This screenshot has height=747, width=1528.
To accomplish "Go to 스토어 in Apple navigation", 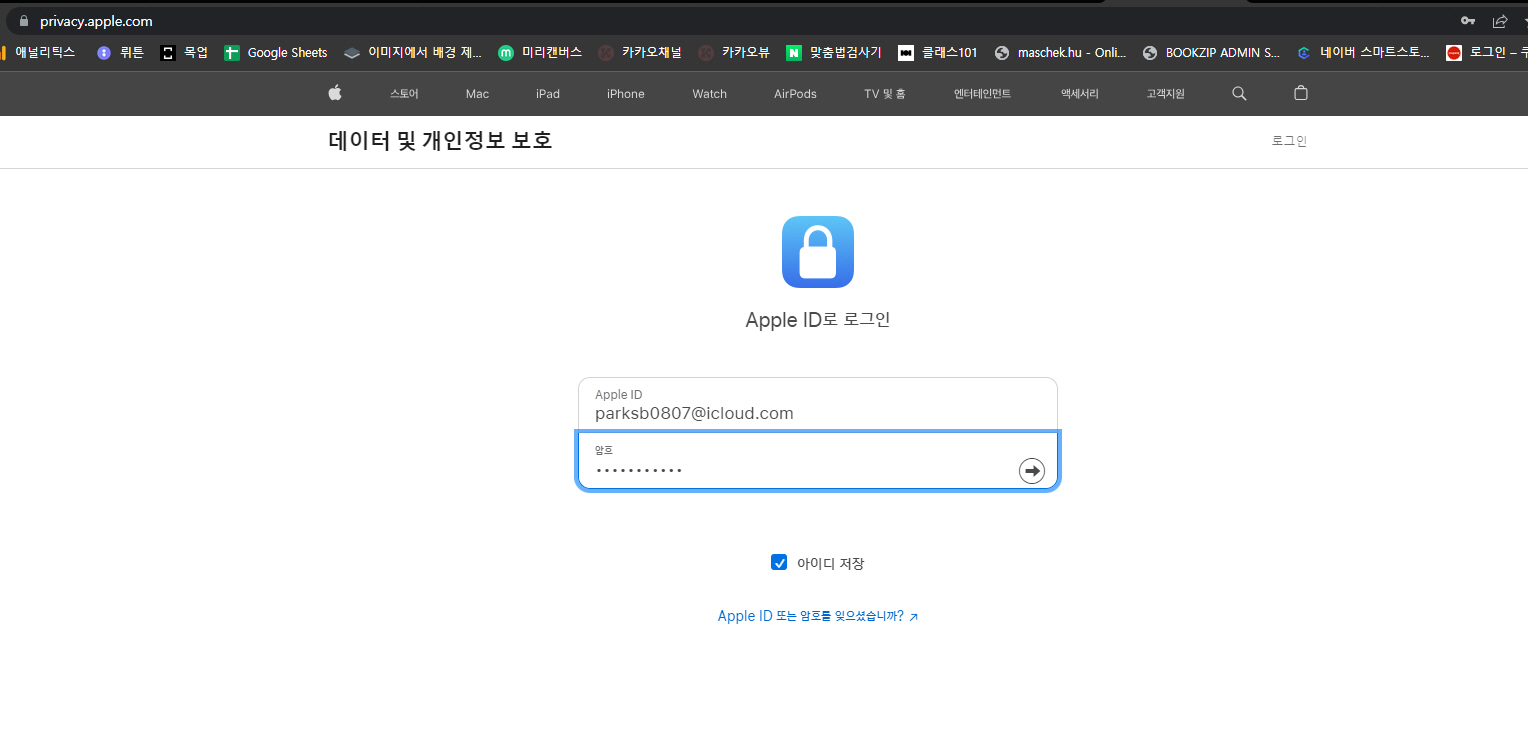I will (x=404, y=94).
